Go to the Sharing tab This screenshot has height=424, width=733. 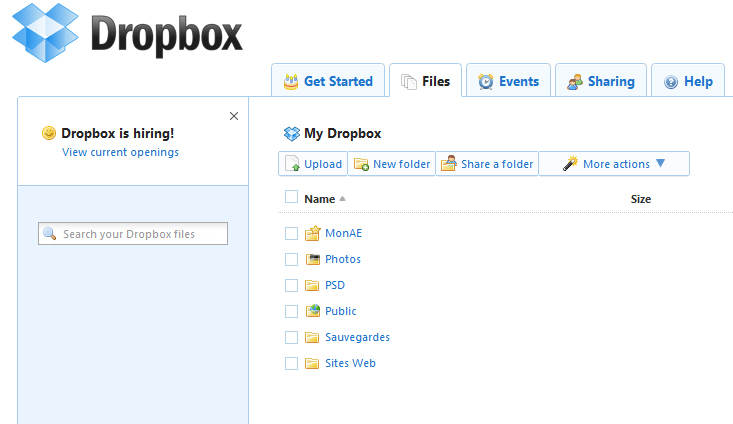(x=601, y=80)
